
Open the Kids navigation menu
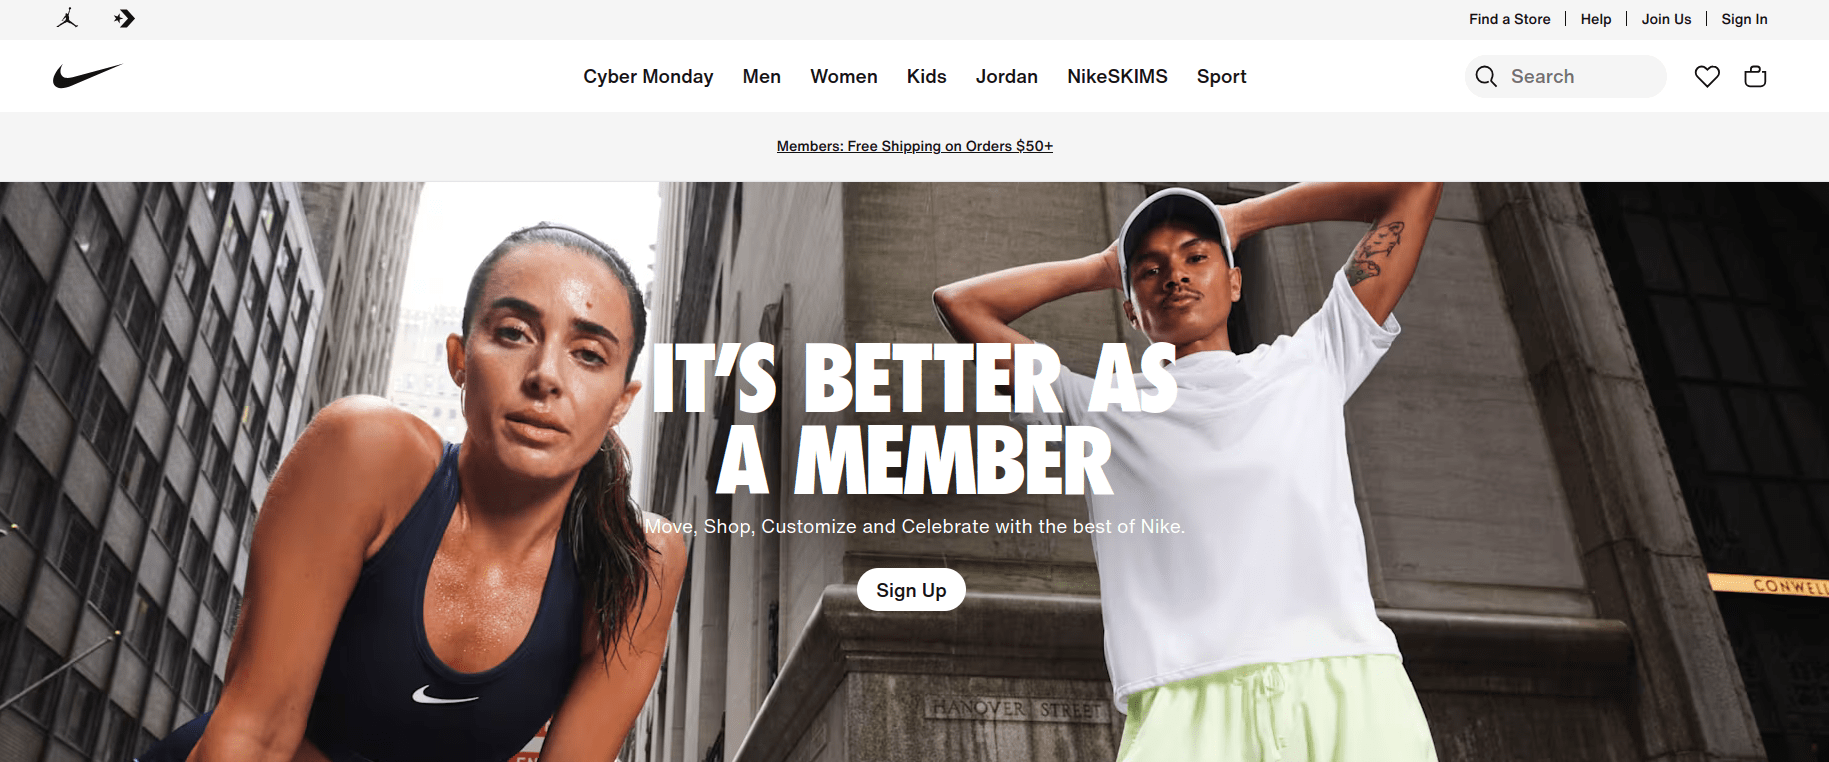click(926, 76)
